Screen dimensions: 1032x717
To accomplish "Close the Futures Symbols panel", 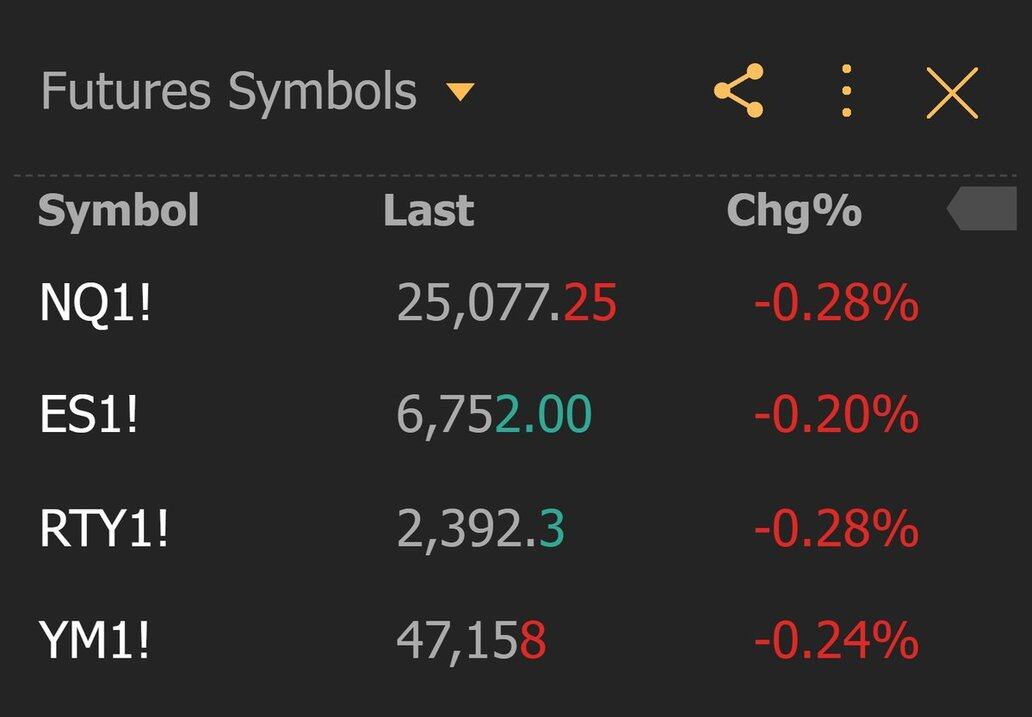I will [x=951, y=93].
